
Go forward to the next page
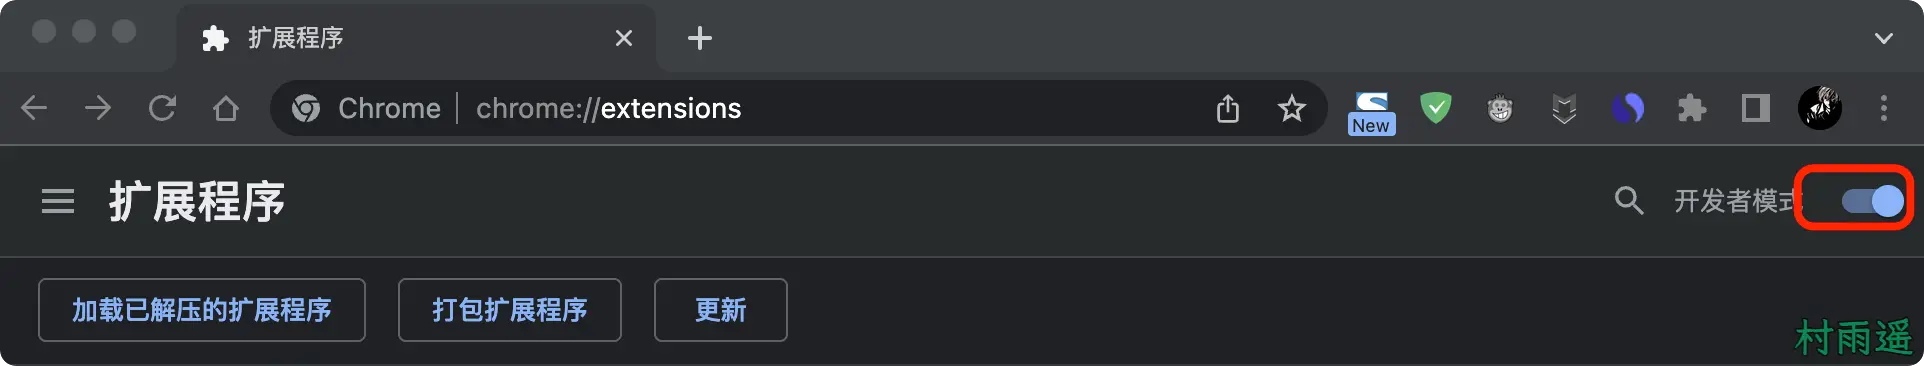point(98,108)
